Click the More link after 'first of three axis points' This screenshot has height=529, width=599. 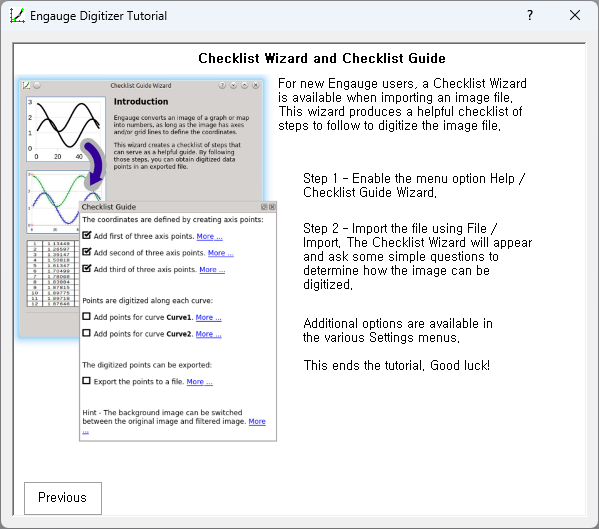pyautogui.click(x=209, y=236)
